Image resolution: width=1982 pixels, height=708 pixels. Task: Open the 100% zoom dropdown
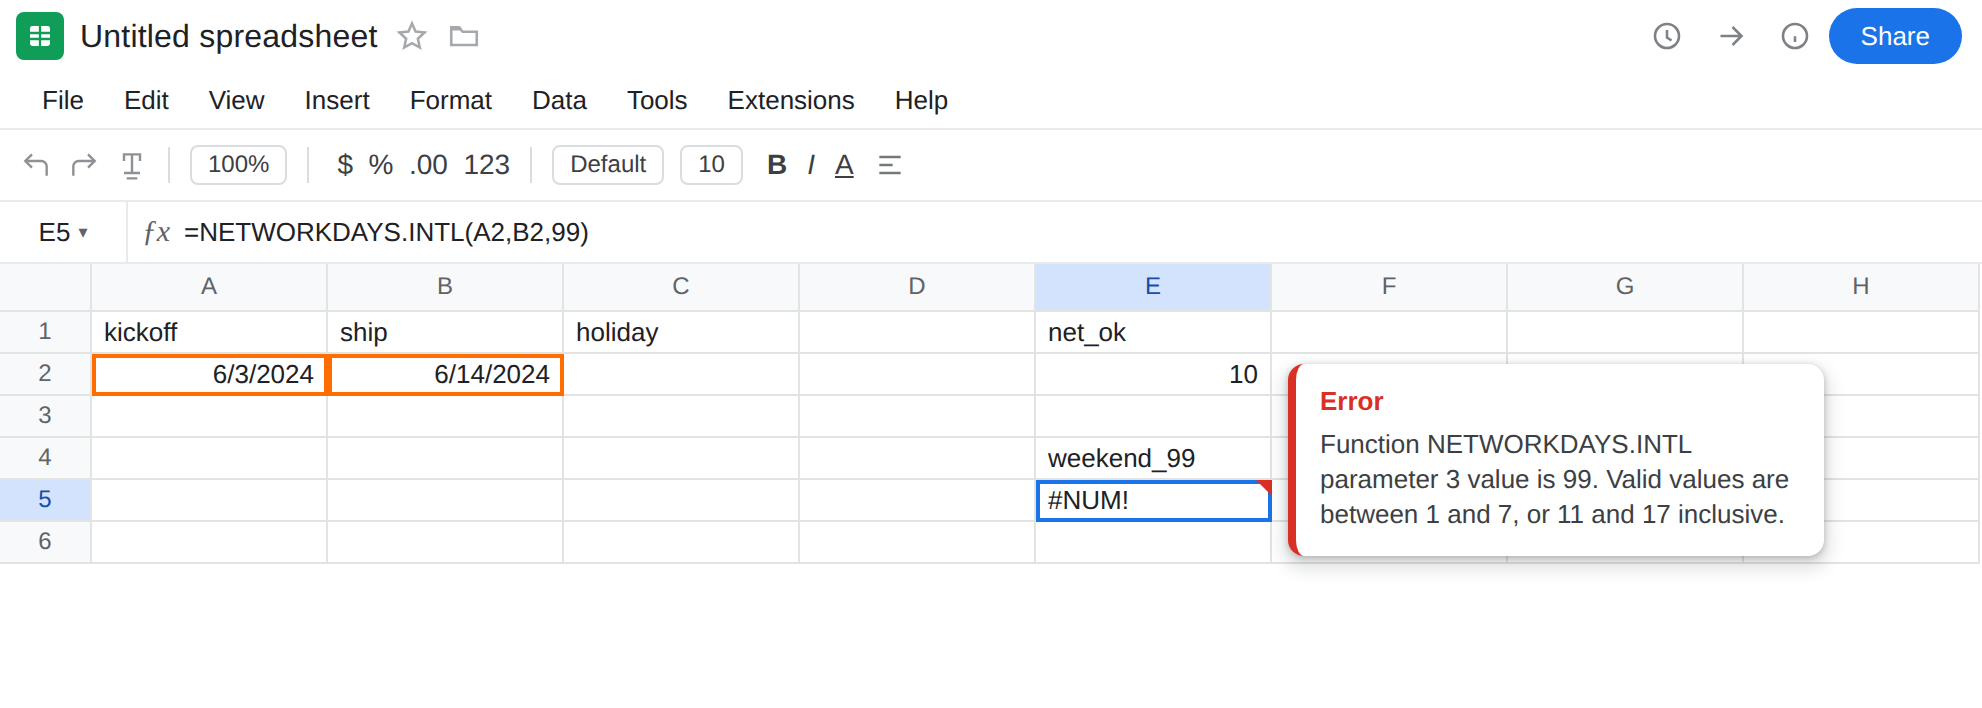[x=238, y=165]
